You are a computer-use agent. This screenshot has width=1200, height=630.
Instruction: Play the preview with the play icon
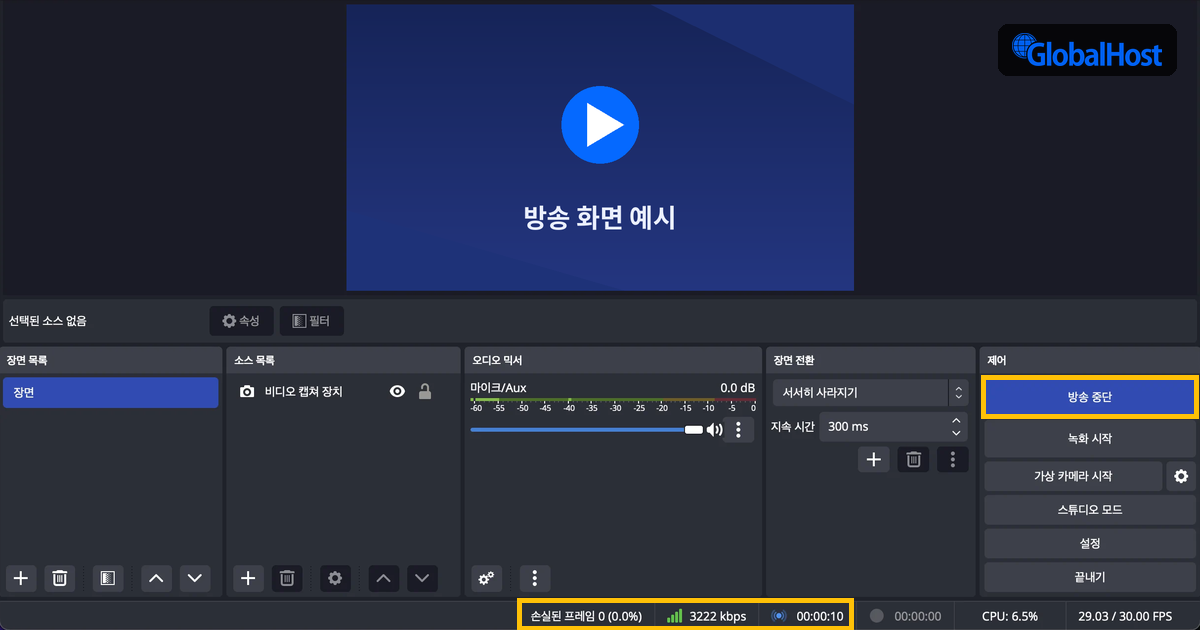point(600,125)
